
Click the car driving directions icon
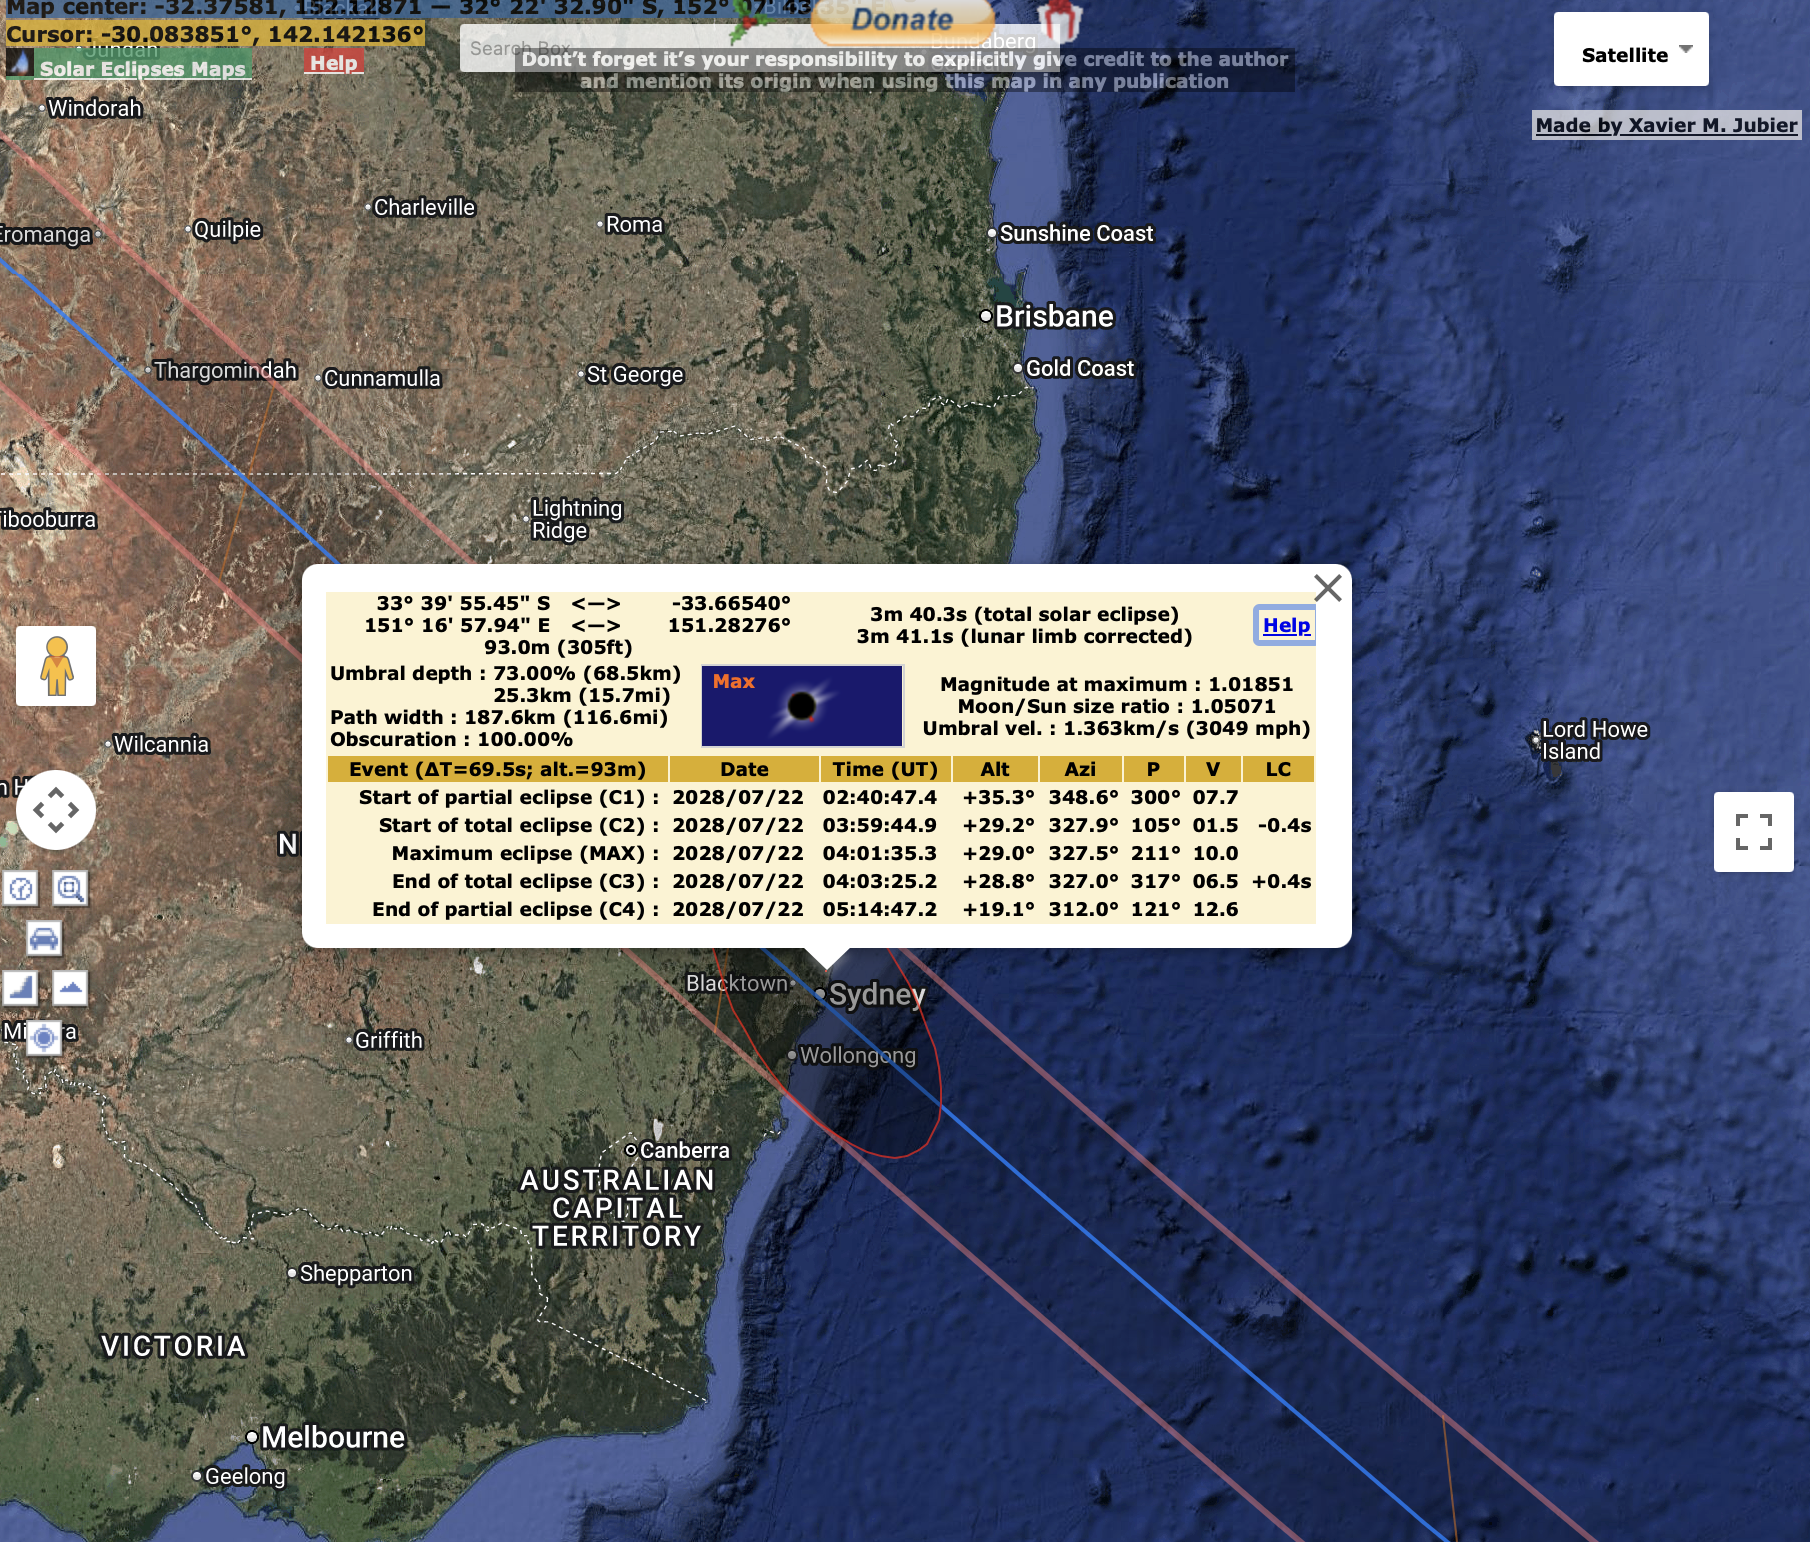[x=44, y=938]
